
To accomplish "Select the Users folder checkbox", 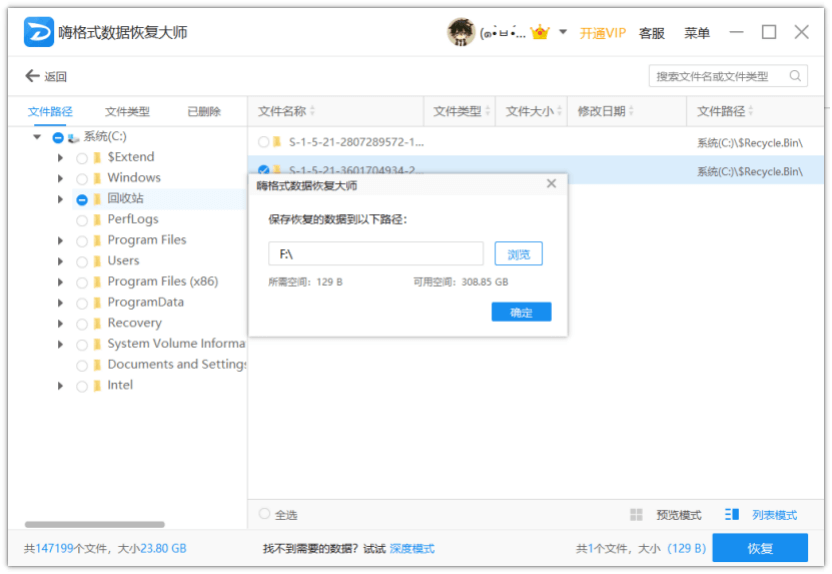I will (x=82, y=262).
